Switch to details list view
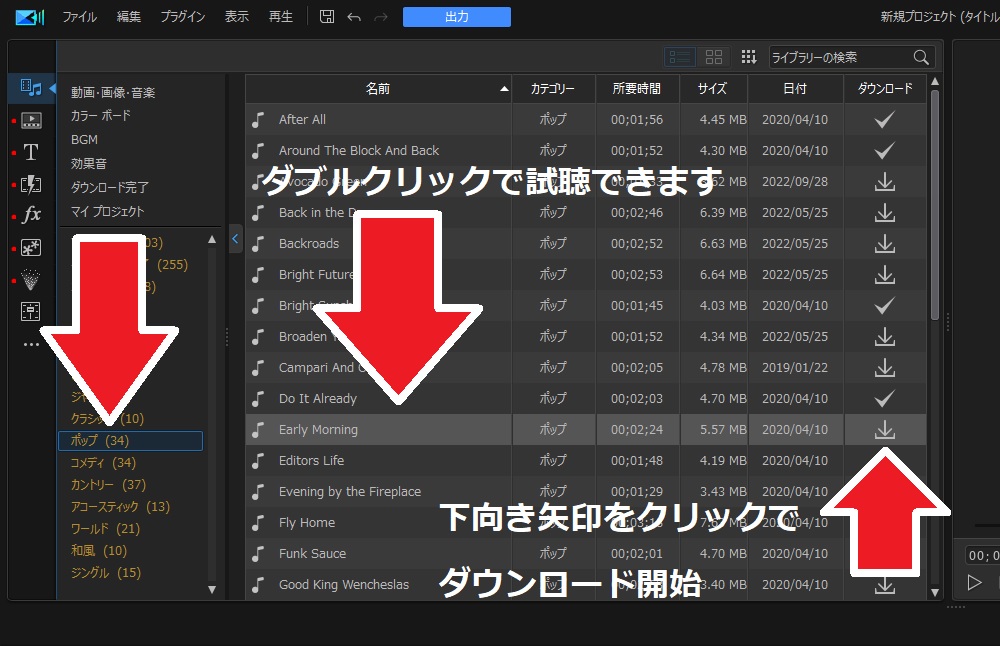This screenshot has height=646, width=1000. (x=680, y=57)
